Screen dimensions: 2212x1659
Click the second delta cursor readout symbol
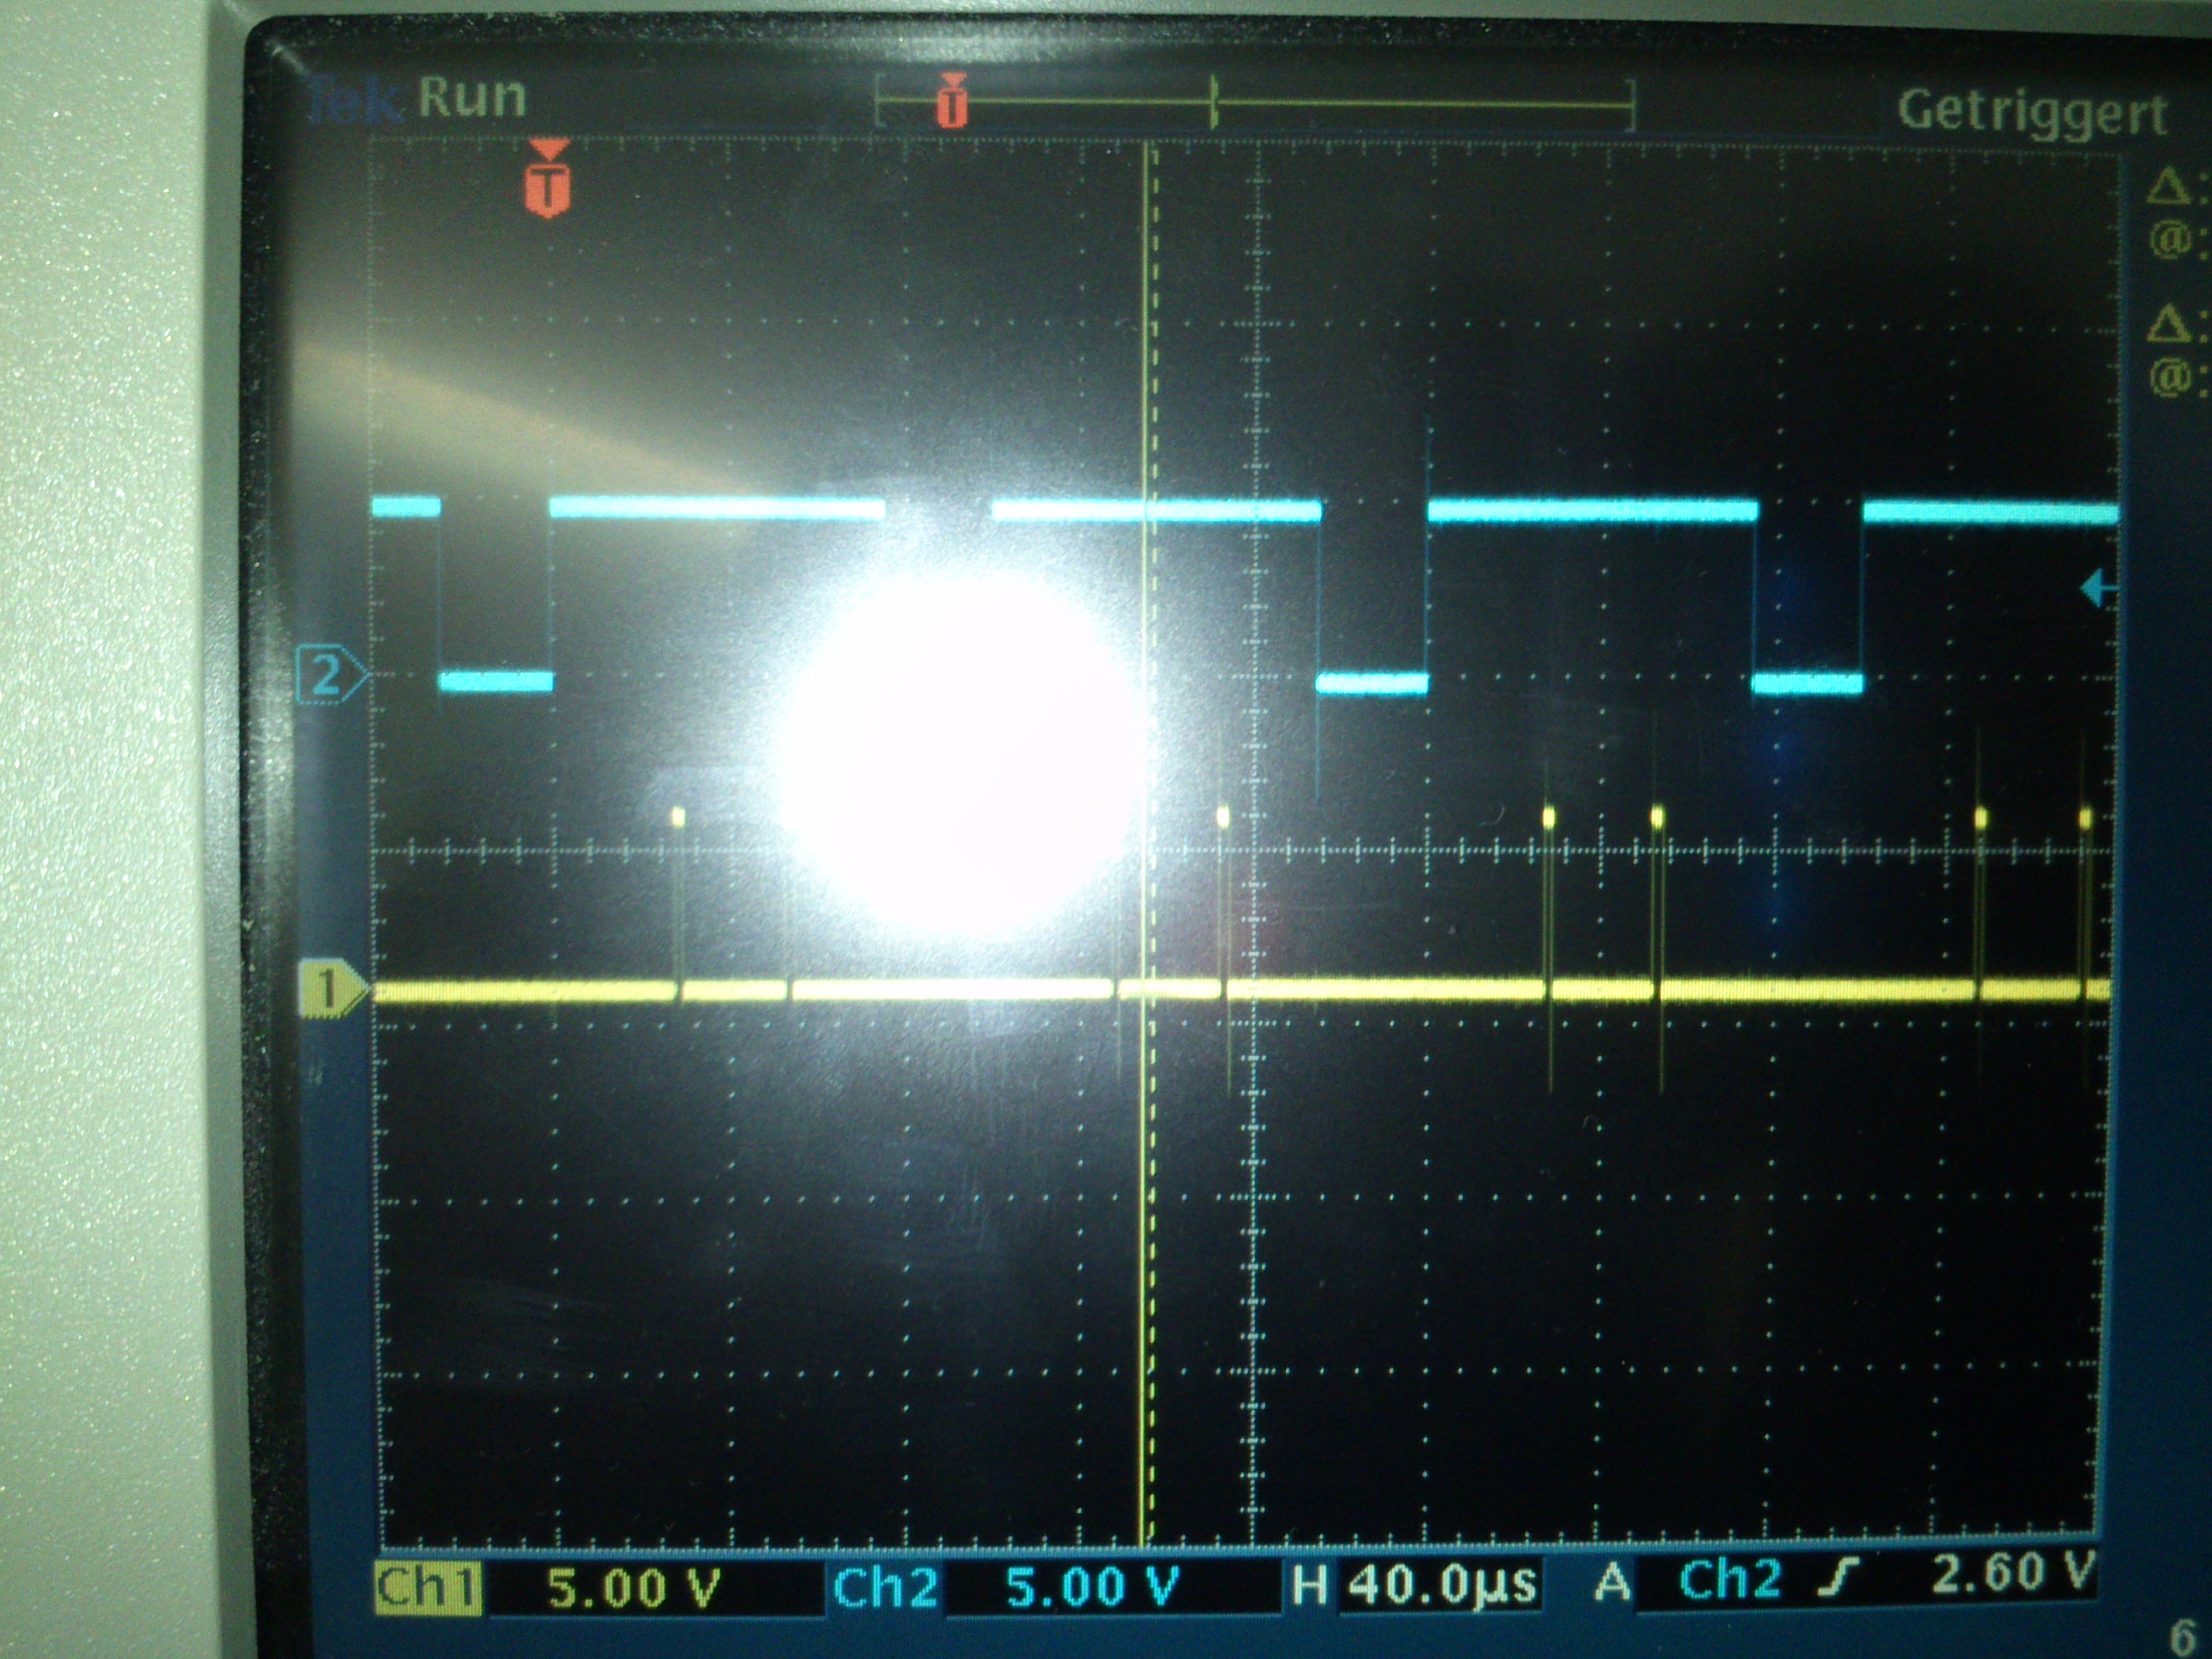coord(2170,325)
